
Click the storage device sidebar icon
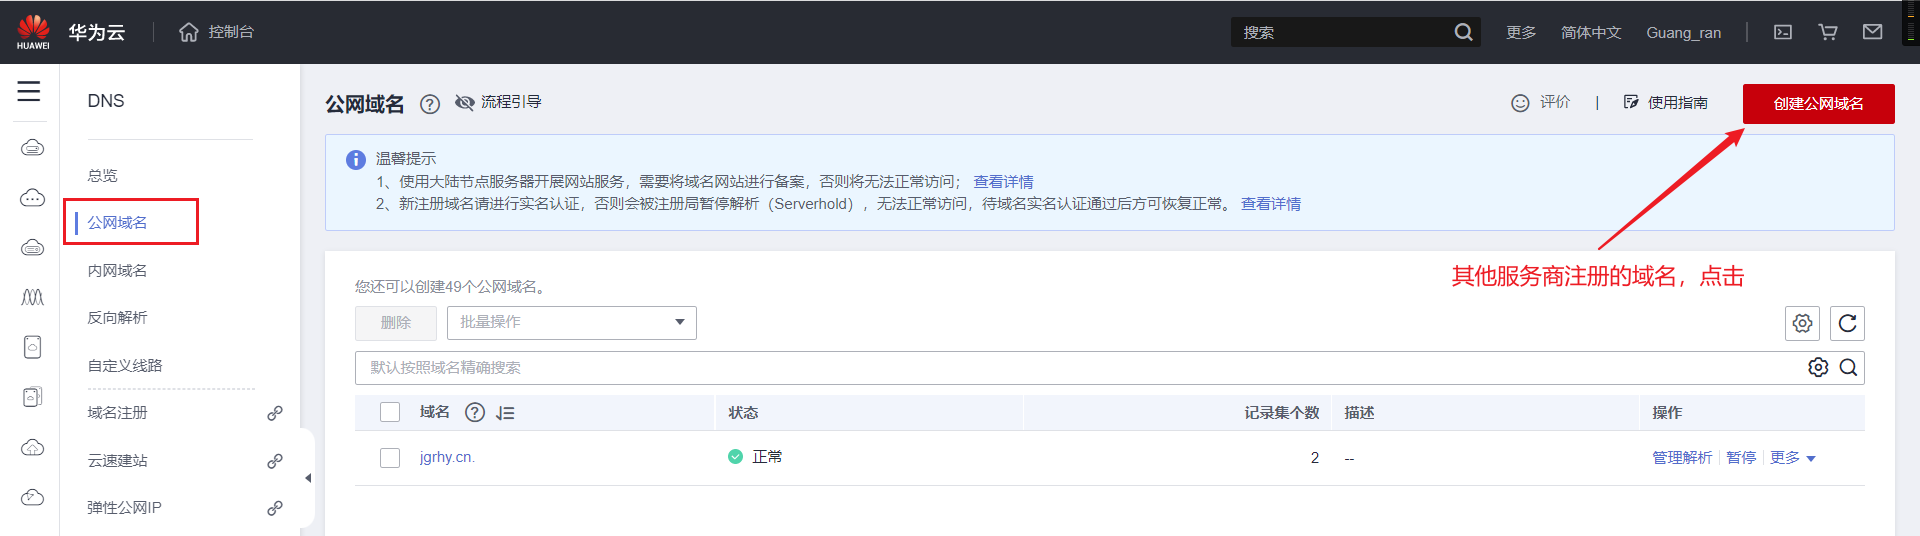click(32, 347)
